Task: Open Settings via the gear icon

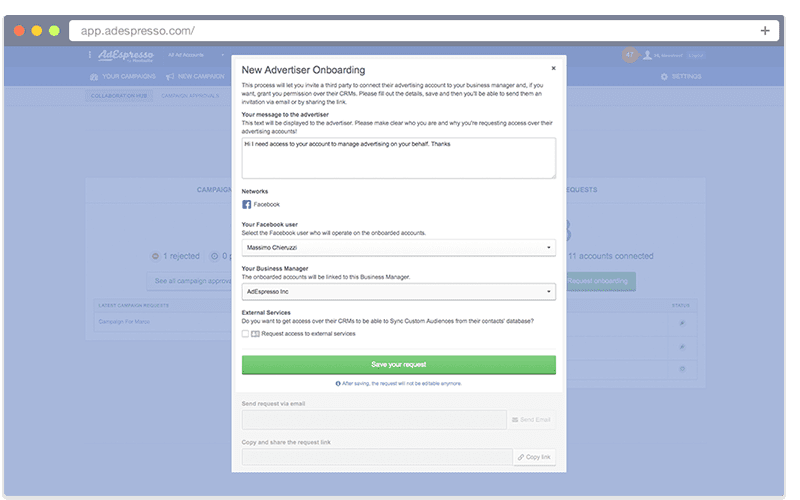Action: 664,77
